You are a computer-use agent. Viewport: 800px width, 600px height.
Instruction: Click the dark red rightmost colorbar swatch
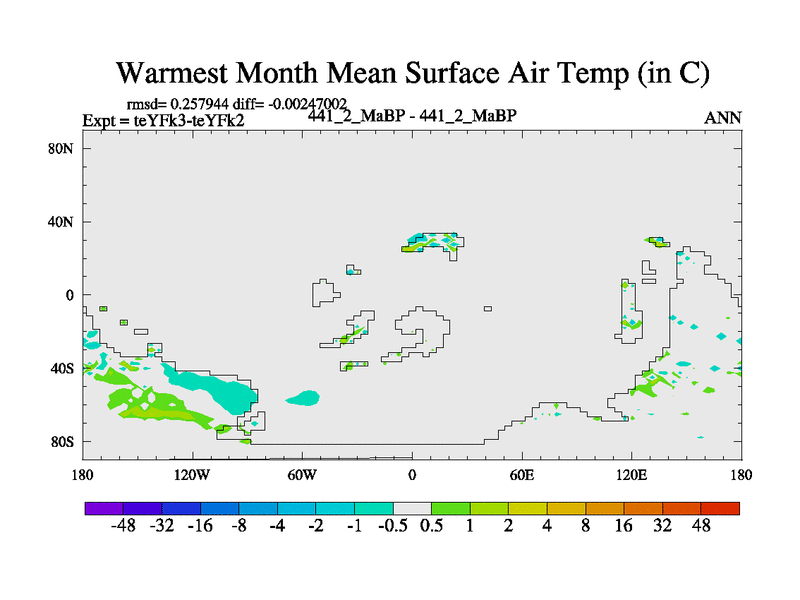[720, 508]
